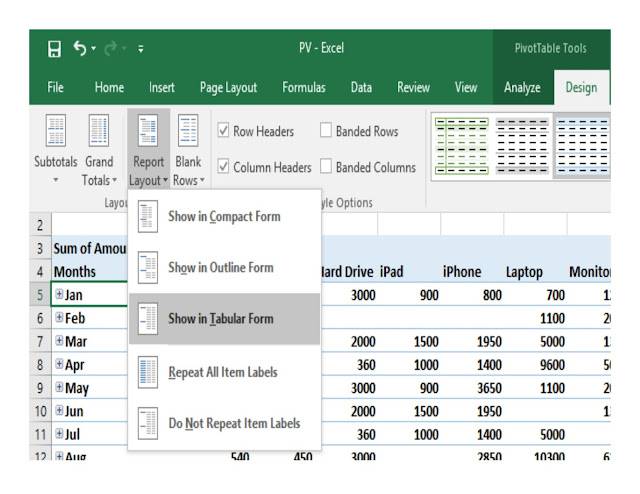This screenshot has height=494, width=640.
Task: Click the Repeat All Item Labels icon
Action: 148,372
